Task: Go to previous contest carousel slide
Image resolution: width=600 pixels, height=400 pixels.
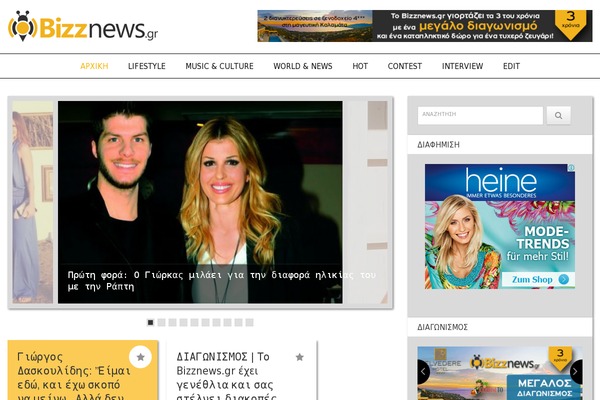Action: point(423,371)
